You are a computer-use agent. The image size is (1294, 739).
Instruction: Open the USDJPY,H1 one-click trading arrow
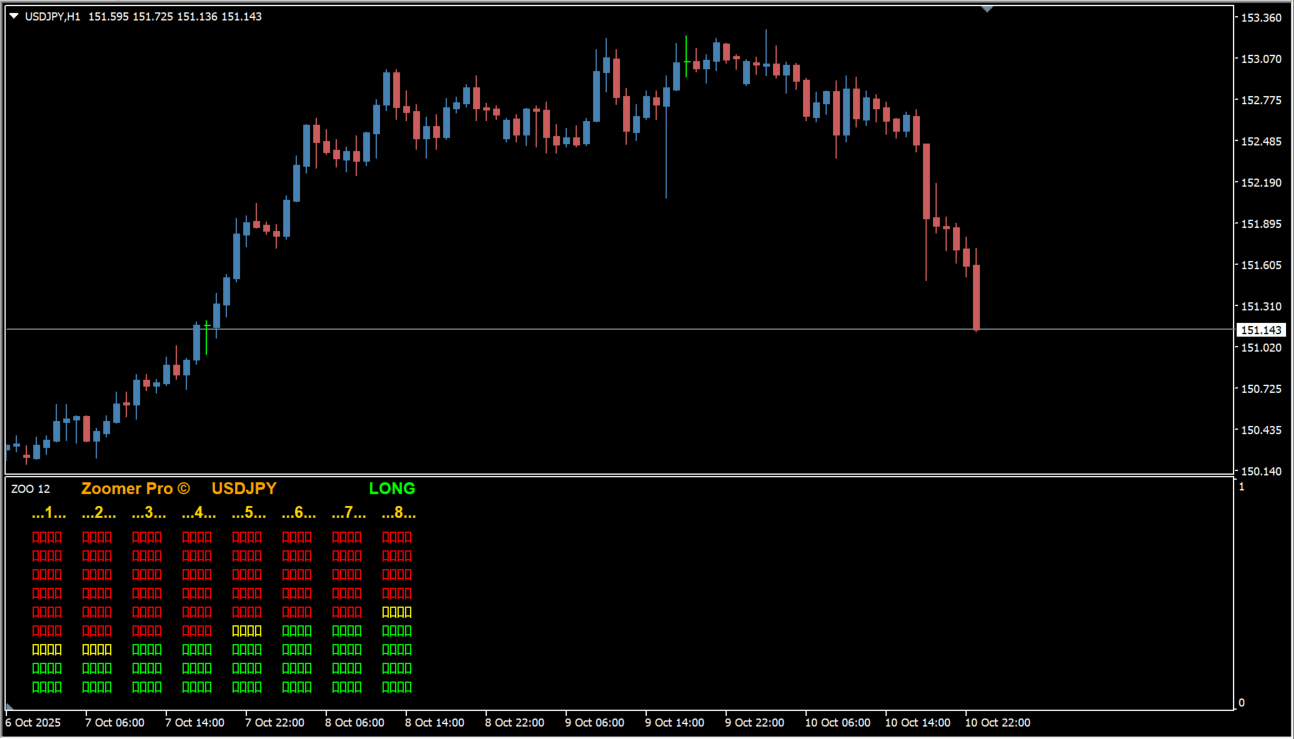click(x=14, y=16)
